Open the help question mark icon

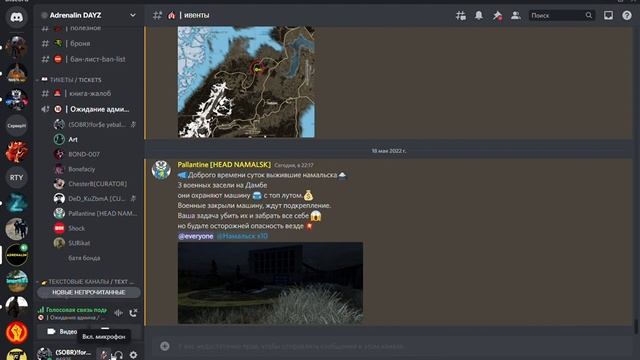(x=627, y=16)
